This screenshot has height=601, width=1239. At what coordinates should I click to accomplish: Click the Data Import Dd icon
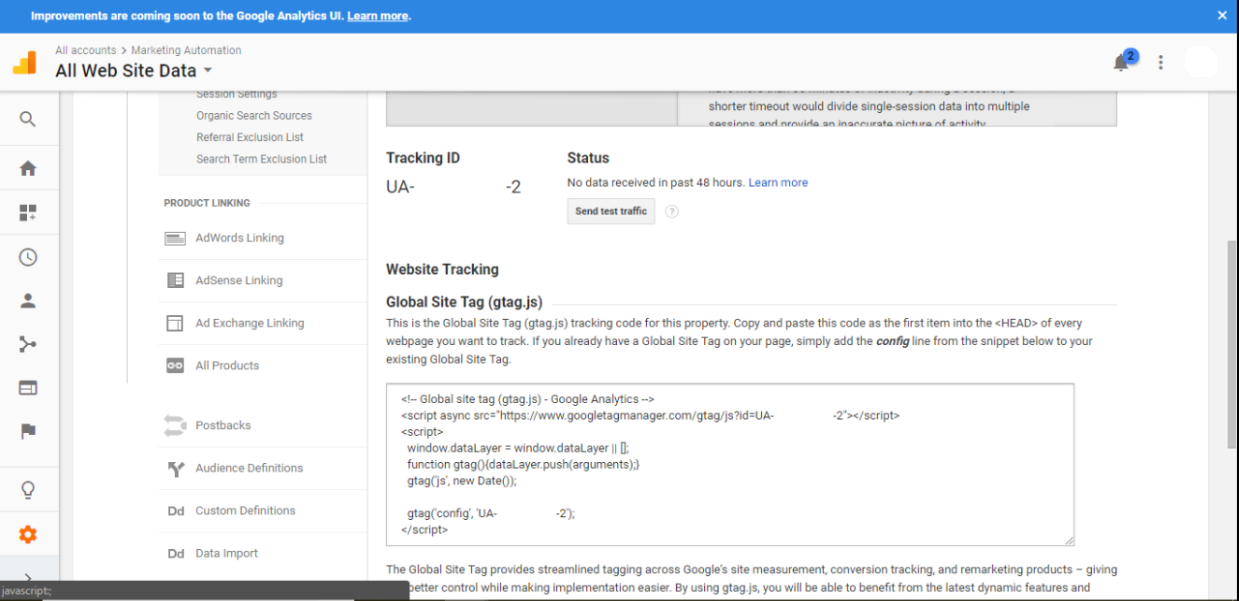pos(176,554)
